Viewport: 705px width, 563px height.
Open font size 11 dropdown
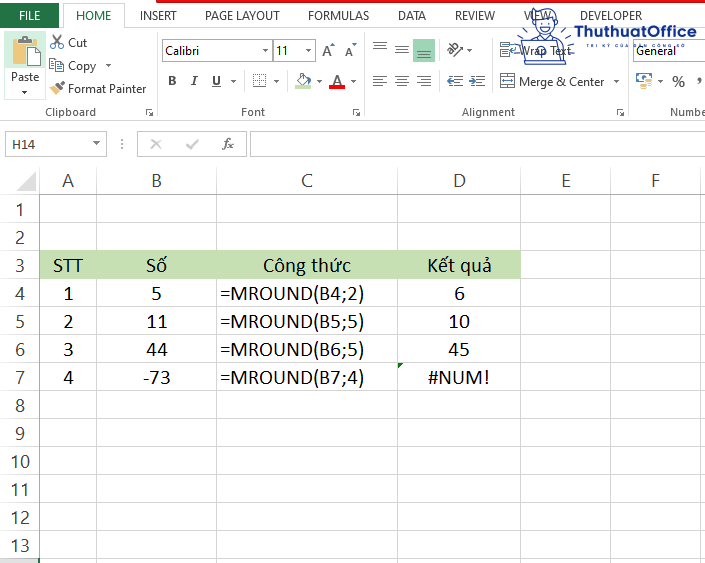pyautogui.click(x=308, y=50)
